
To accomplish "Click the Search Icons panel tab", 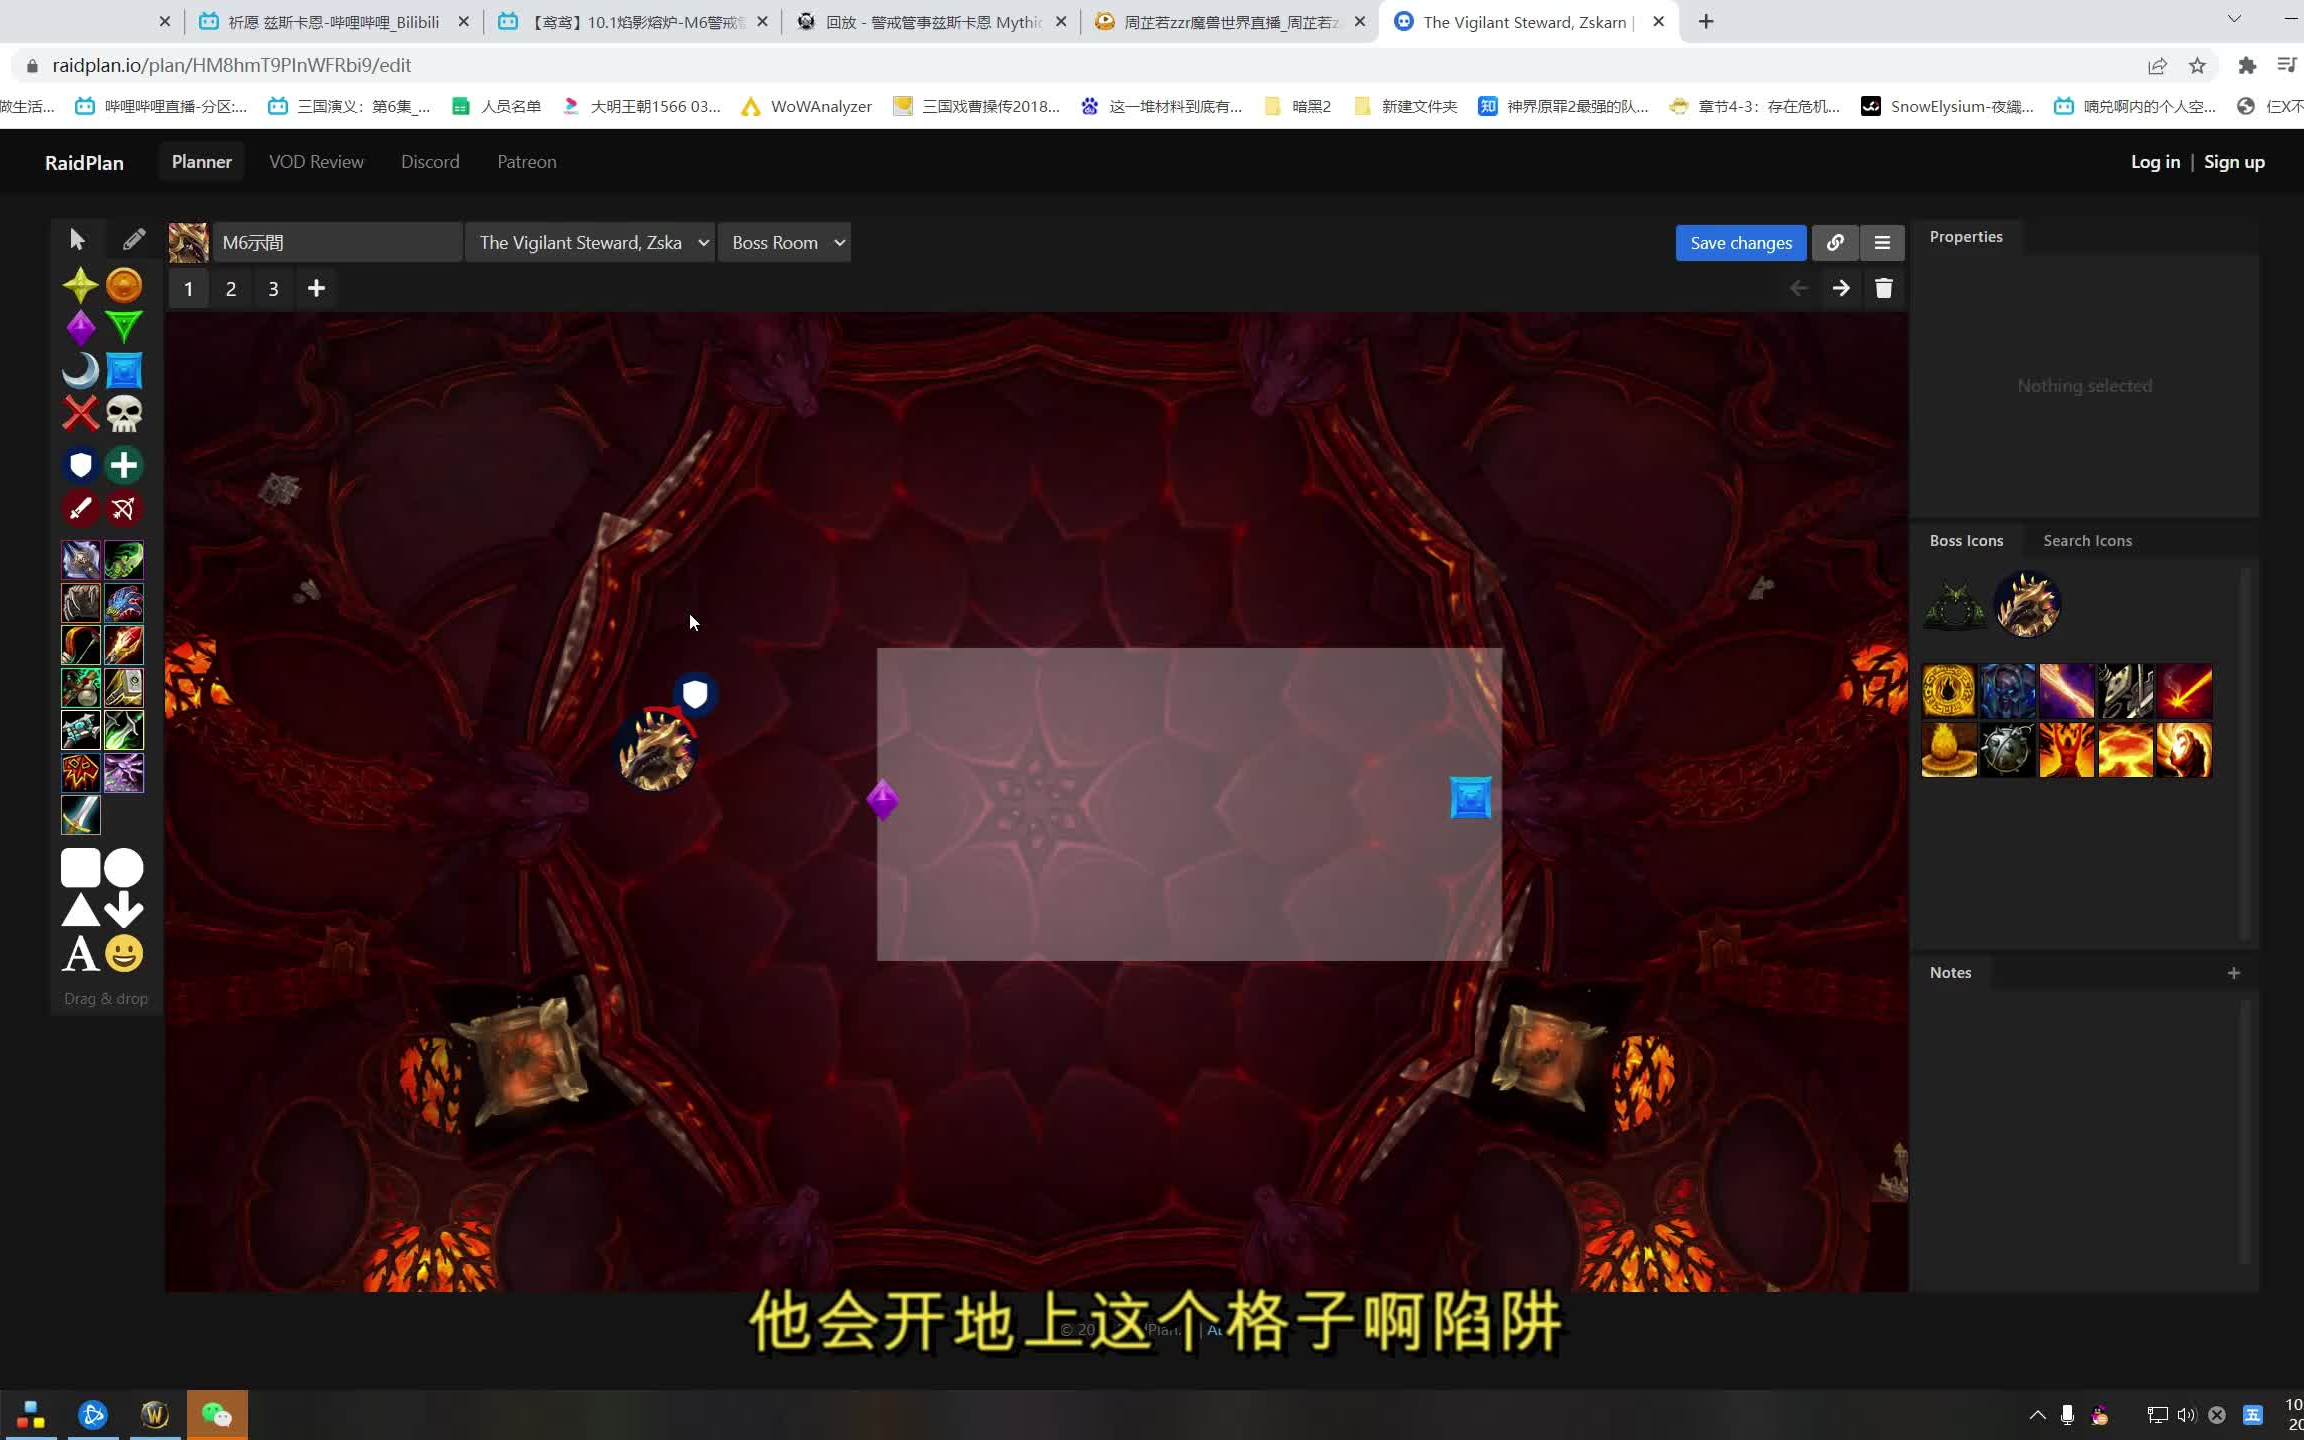I will tap(2088, 539).
